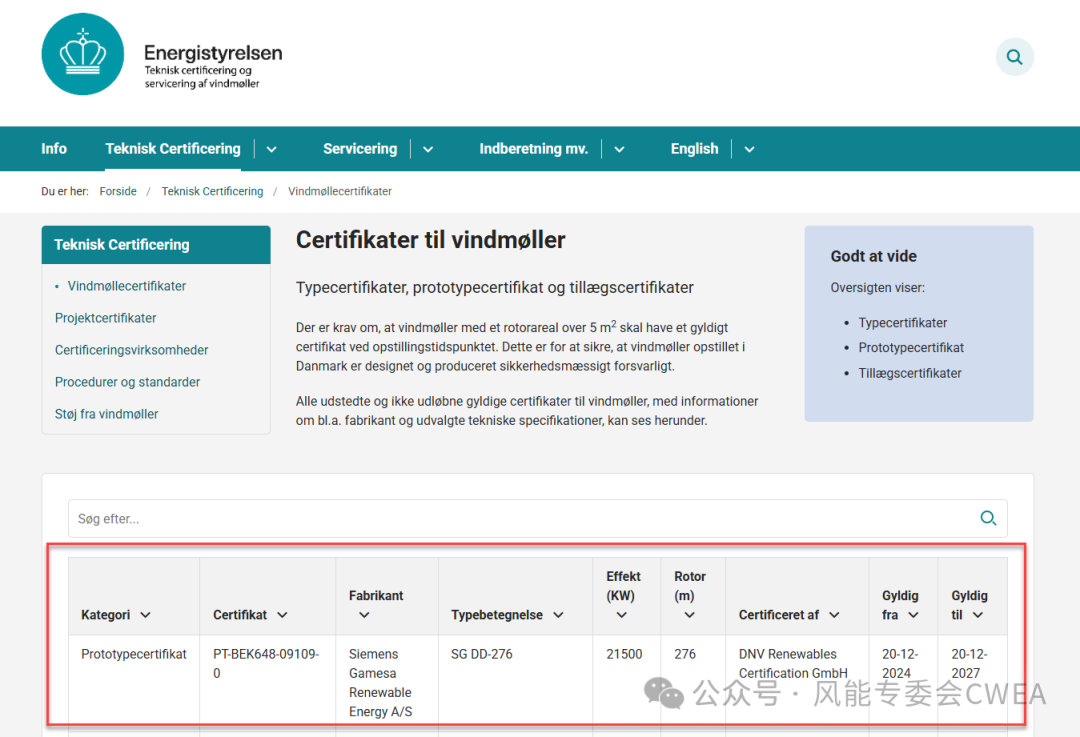Select certificate number PT-BEK648-09109-0
Viewport: 1080px width, 737px height.
266,664
